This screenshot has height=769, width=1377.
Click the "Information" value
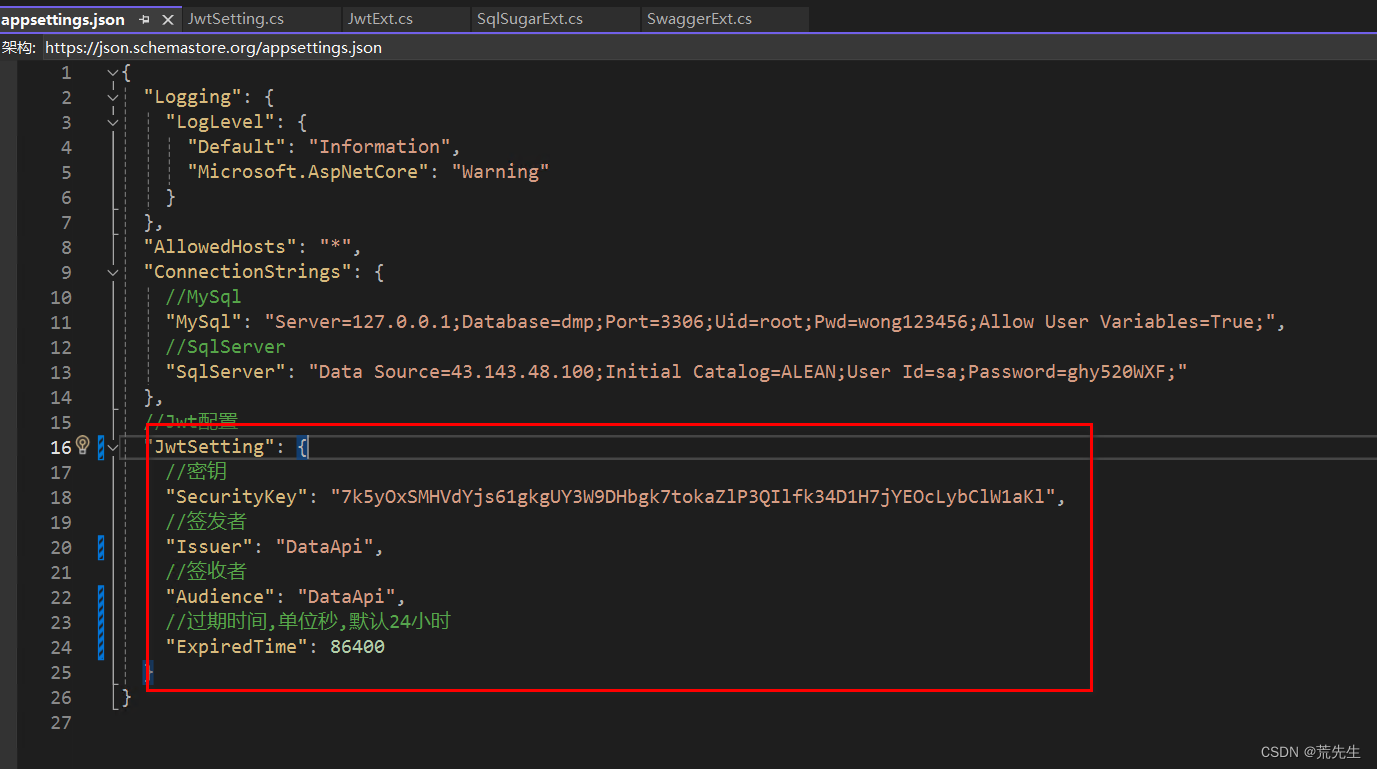[379, 147]
